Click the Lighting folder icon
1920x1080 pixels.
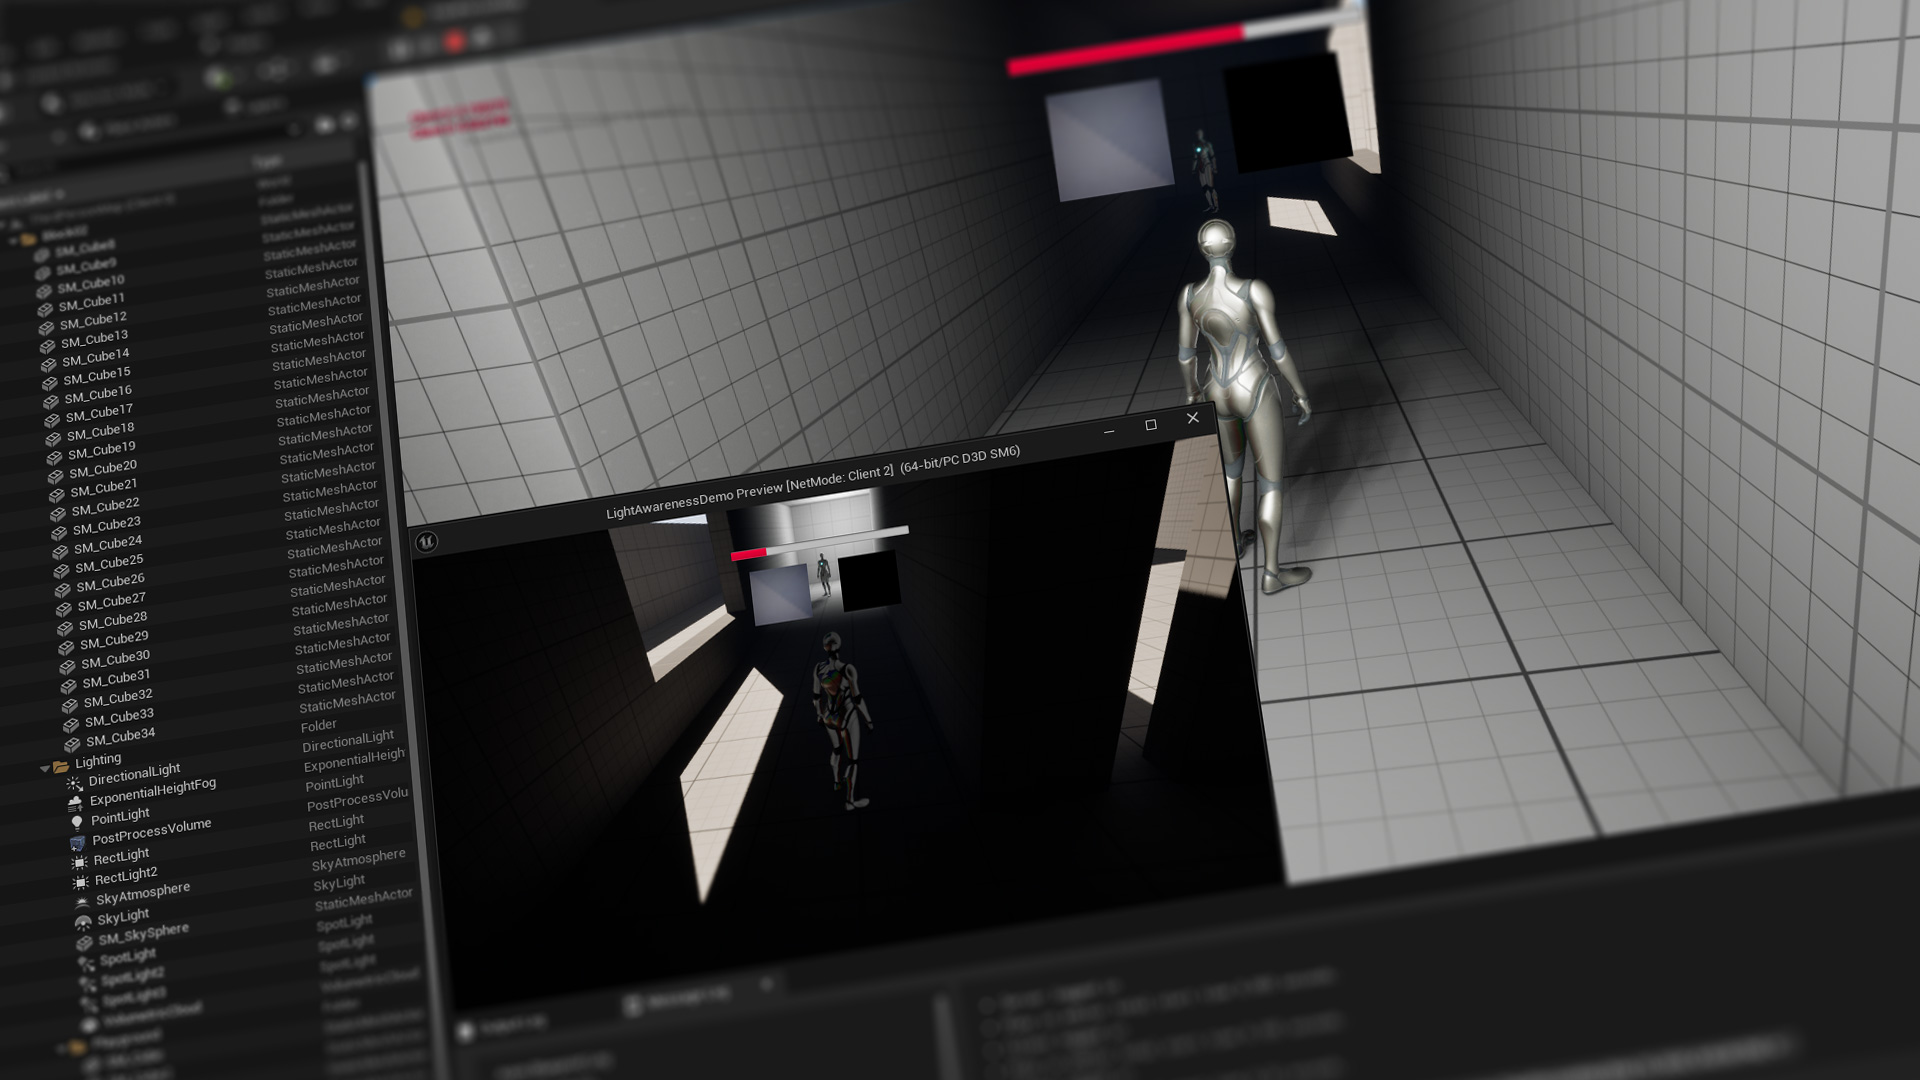pos(61,767)
